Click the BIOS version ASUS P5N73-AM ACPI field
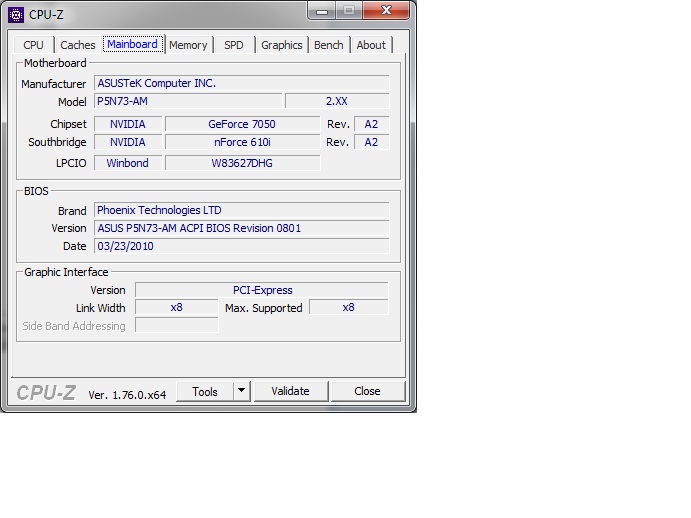This screenshot has height=518, width=691. click(241, 228)
